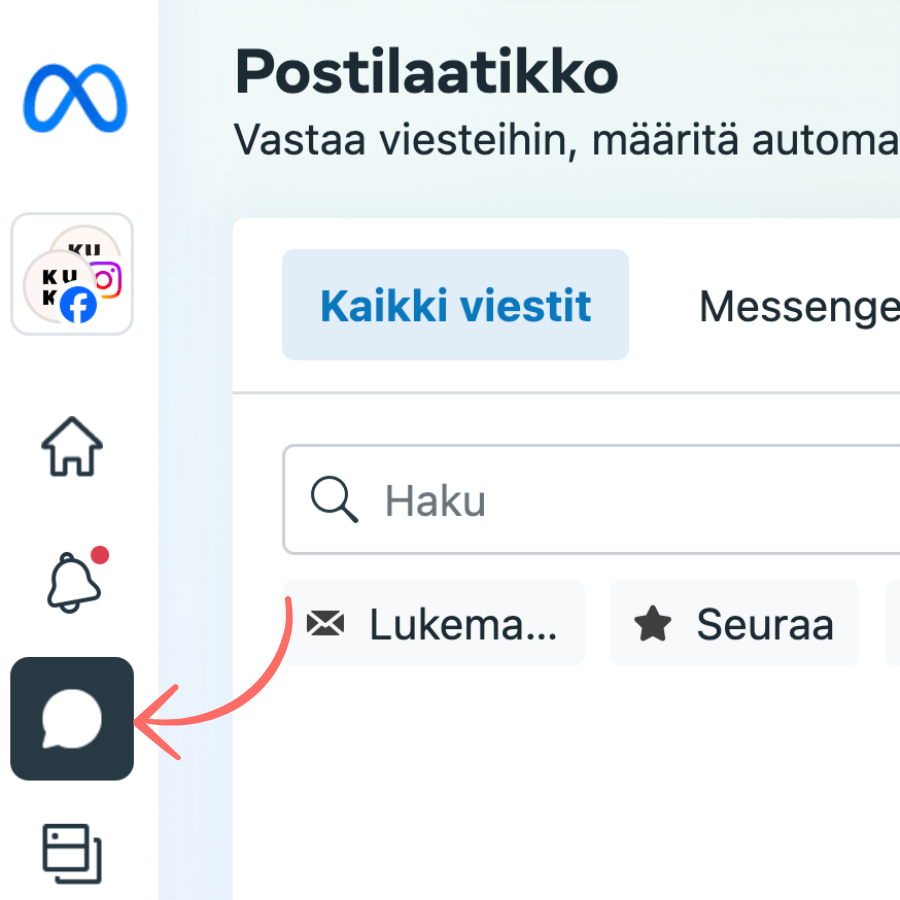
Task: Go to the Home icon in sidebar
Action: (x=72, y=447)
